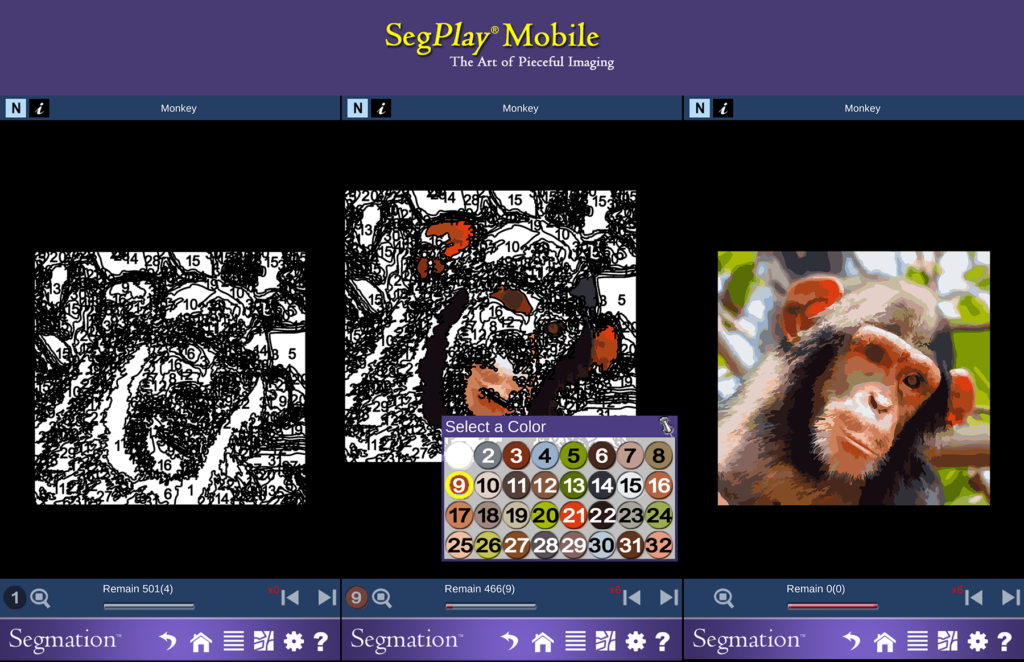Viewport: 1024px width, 662px height.
Task: Click the help question mark in middle panel
Action: [662, 642]
